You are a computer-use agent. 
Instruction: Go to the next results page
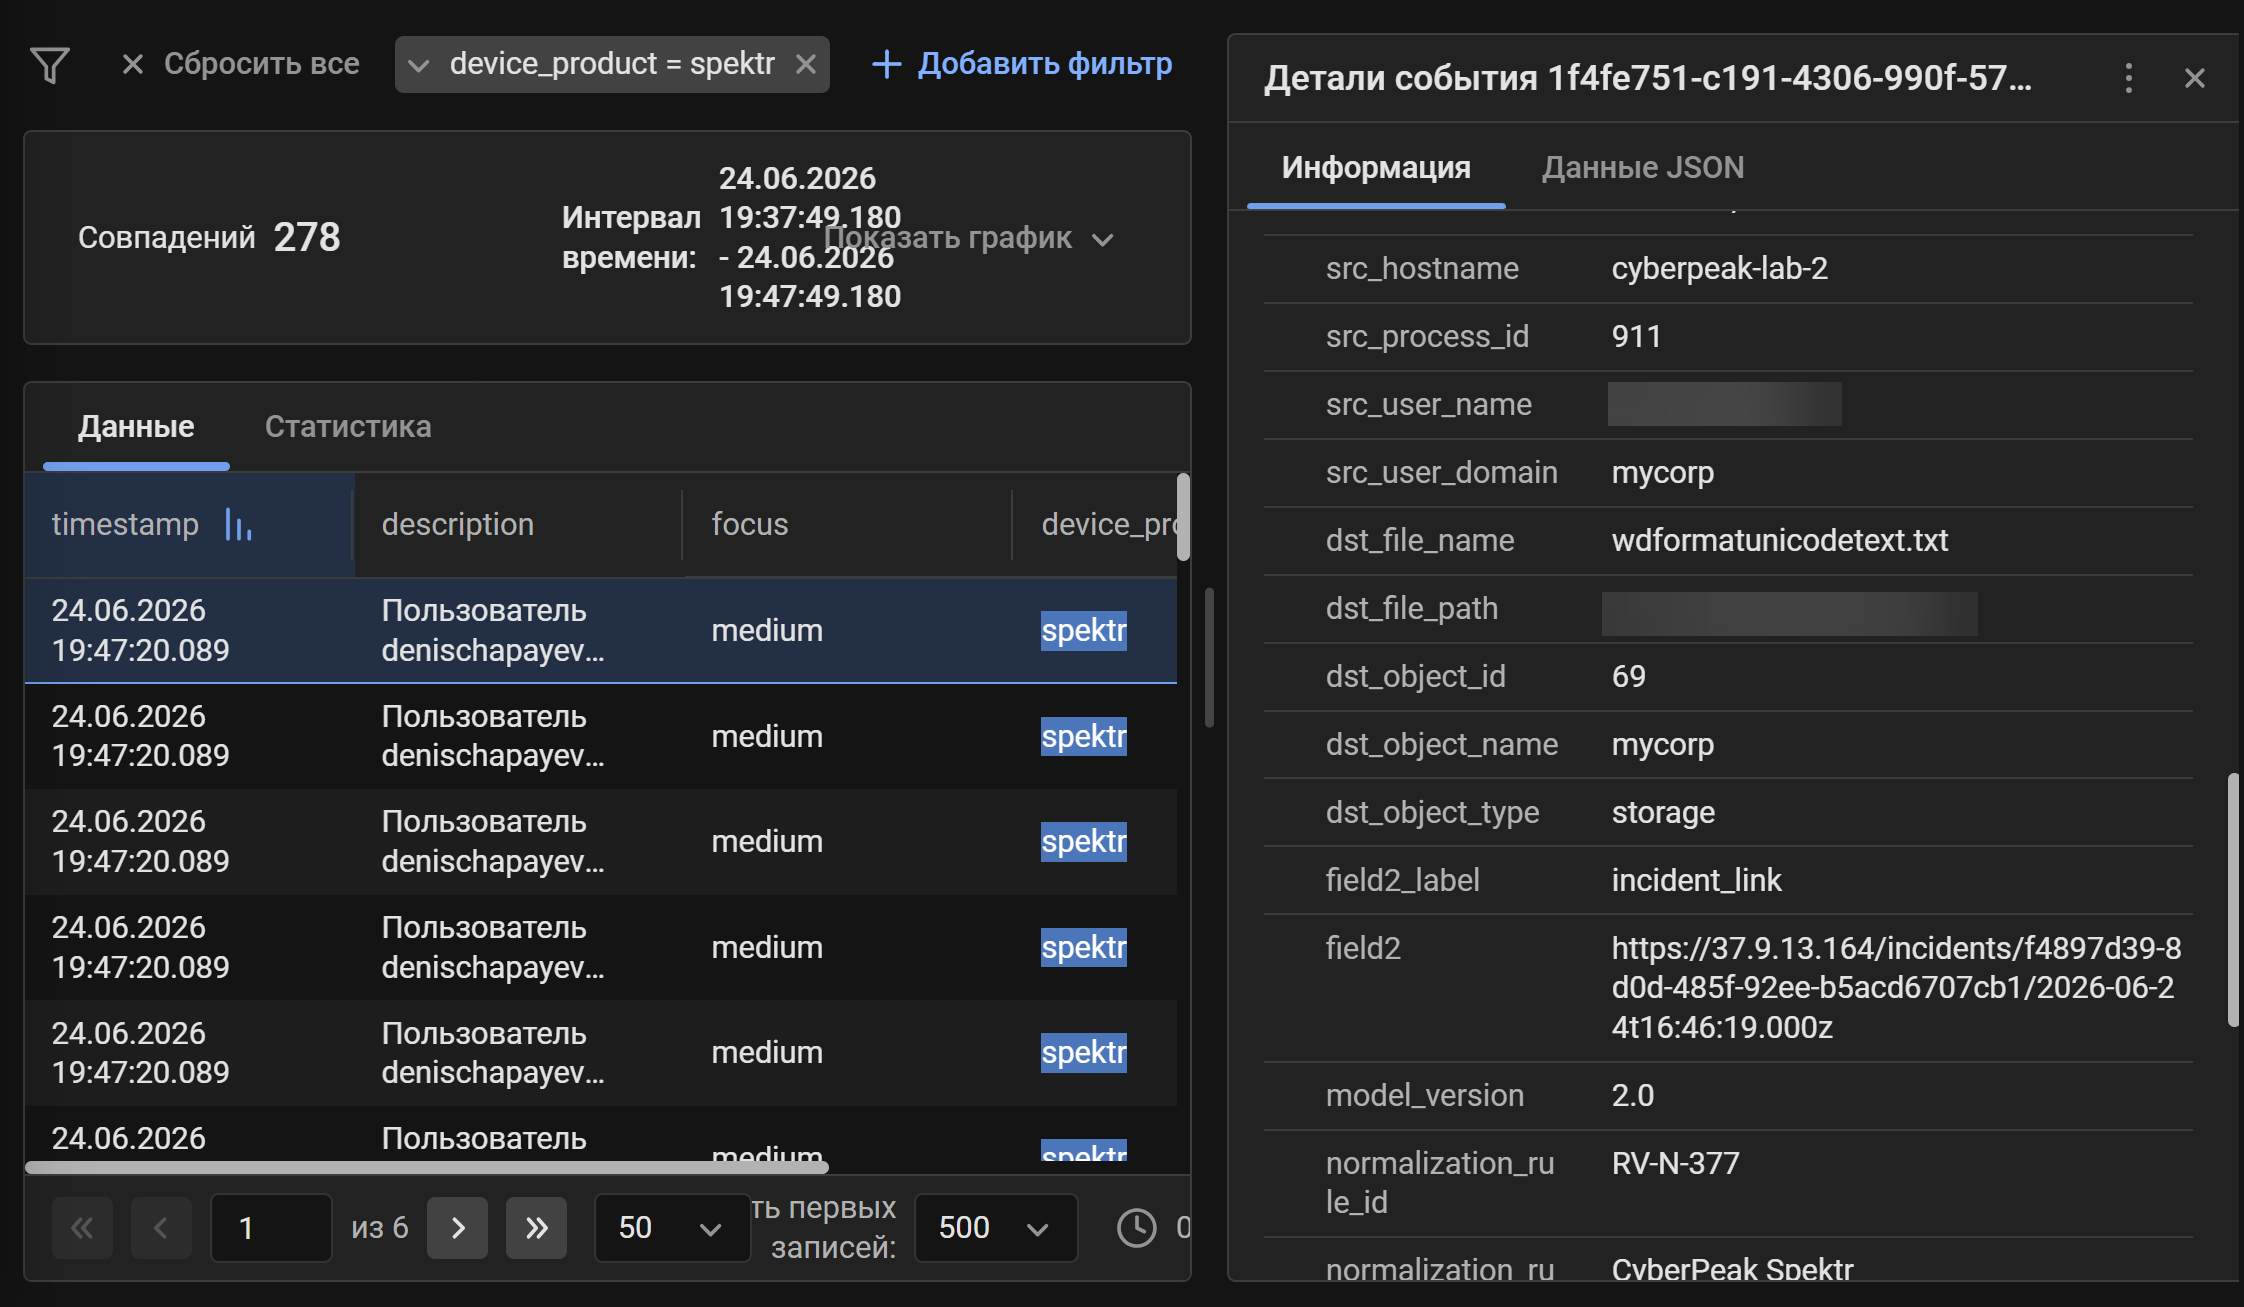click(x=458, y=1228)
